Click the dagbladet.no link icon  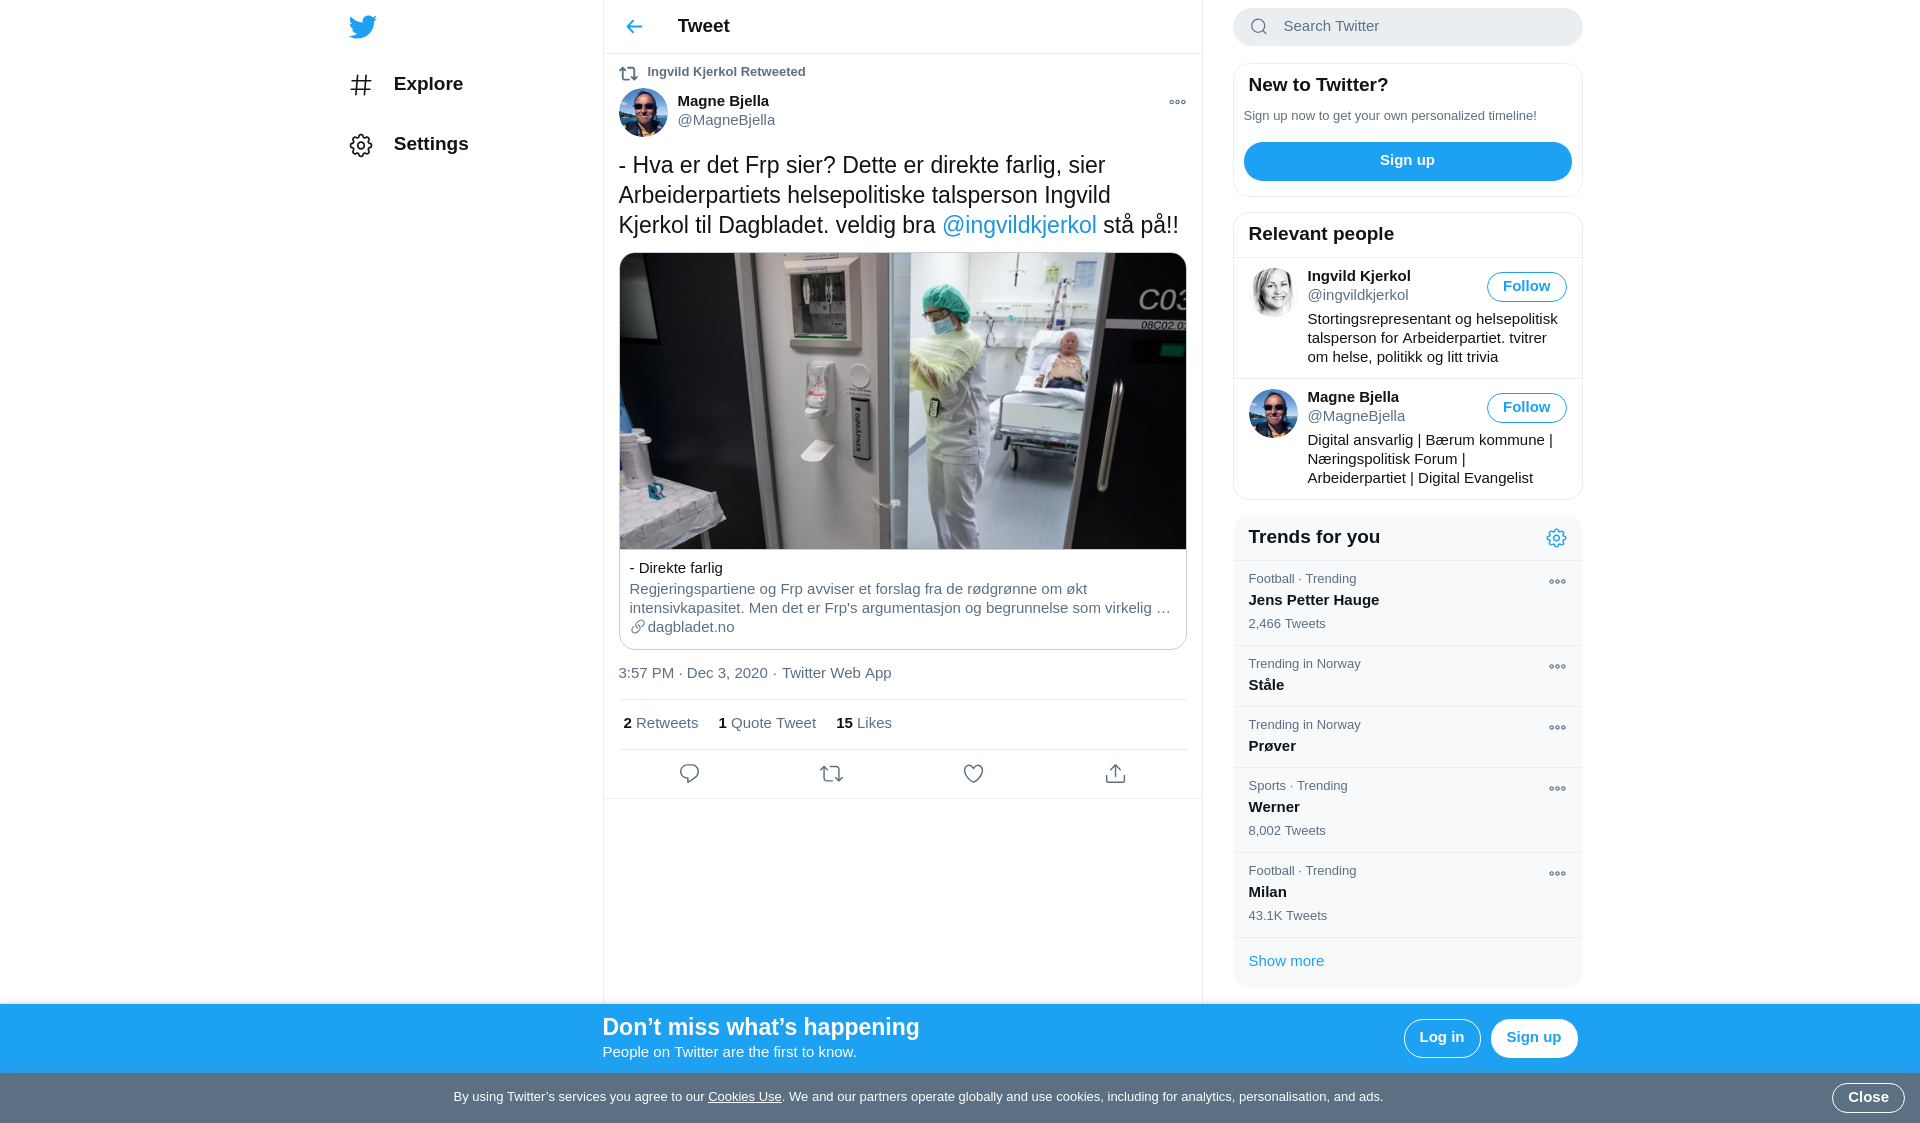click(637, 627)
